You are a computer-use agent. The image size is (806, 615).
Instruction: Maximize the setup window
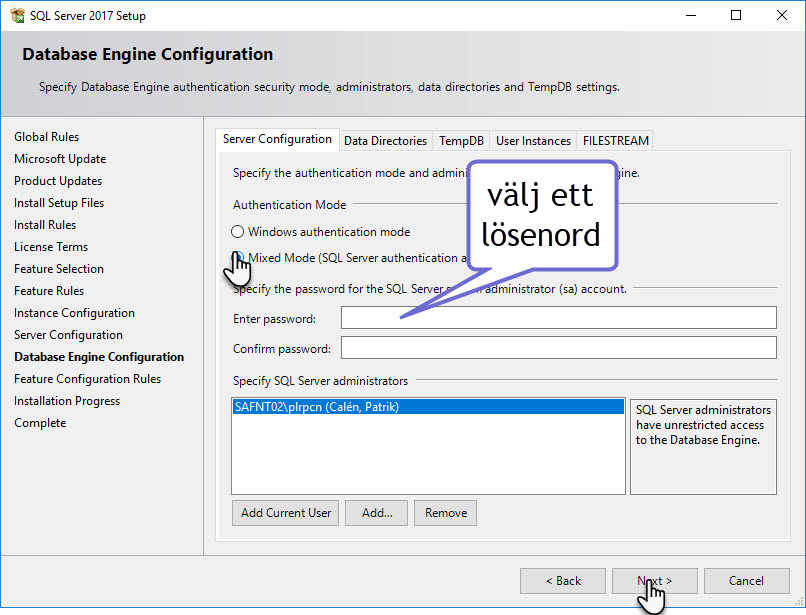tap(736, 15)
